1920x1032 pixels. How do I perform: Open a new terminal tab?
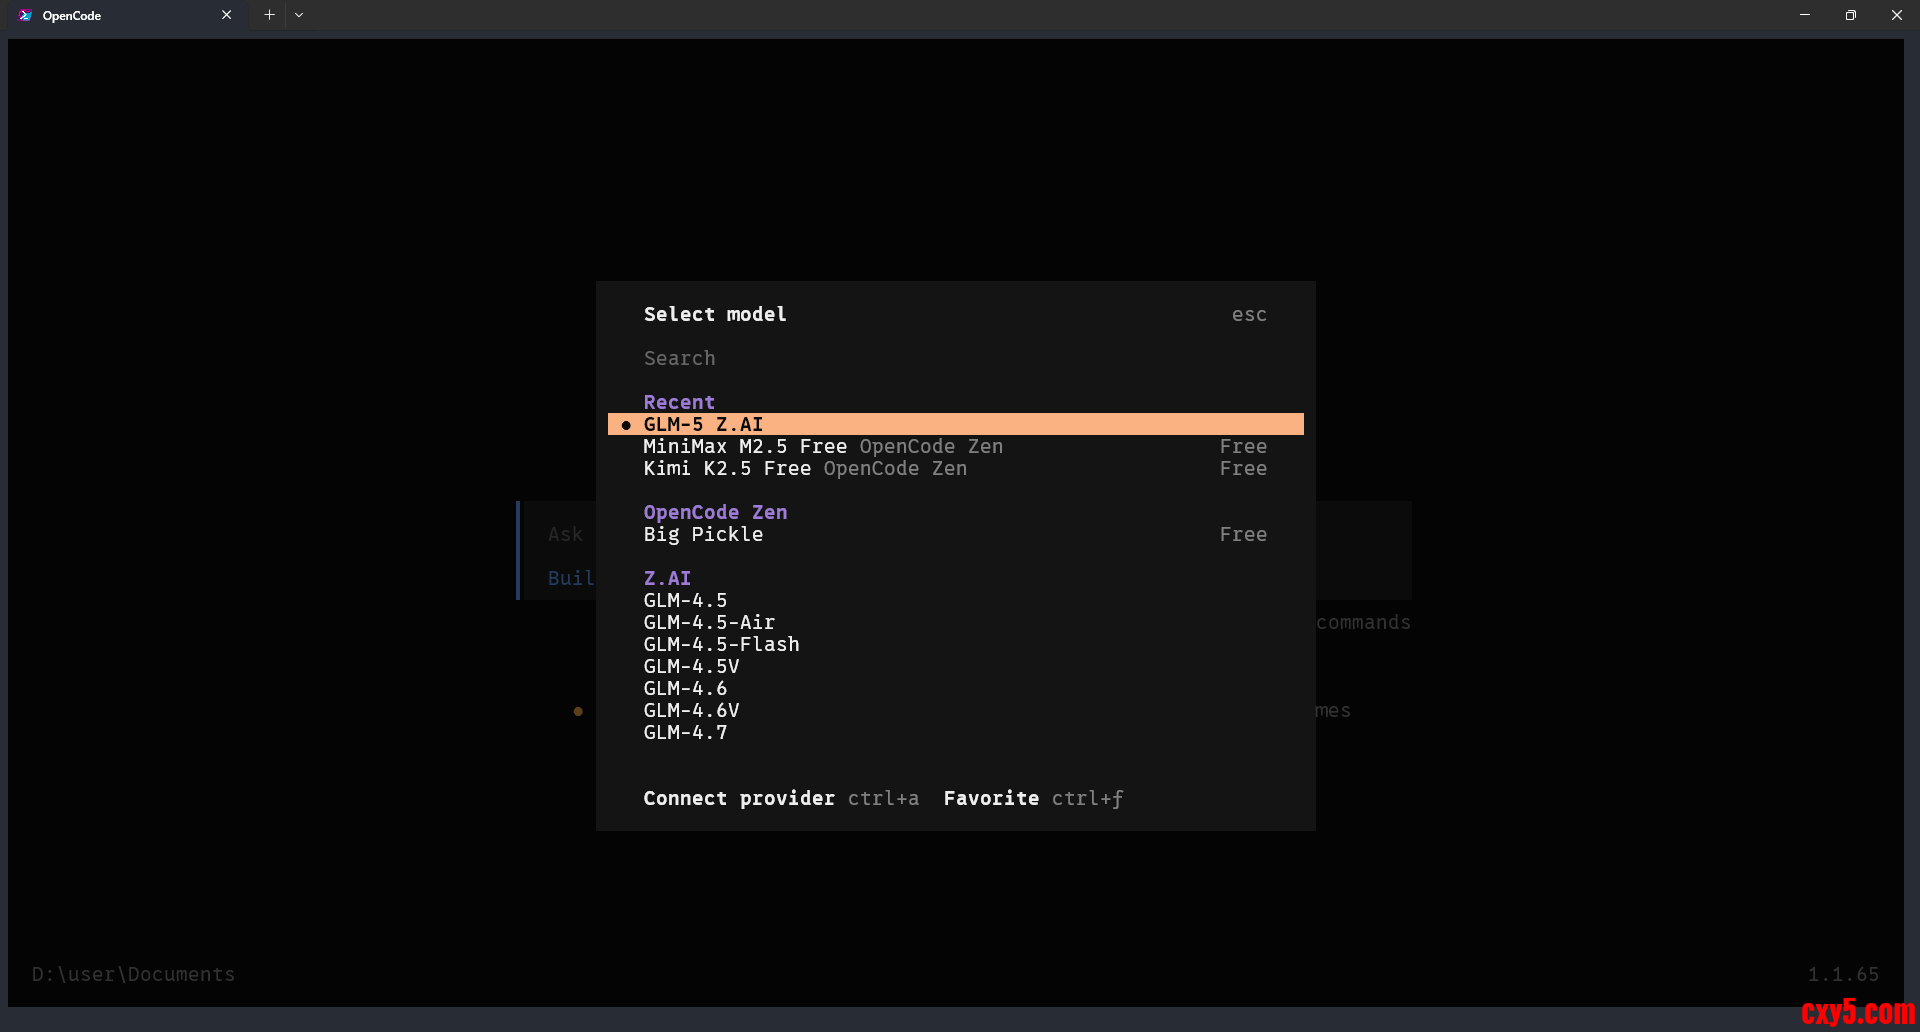coord(269,15)
